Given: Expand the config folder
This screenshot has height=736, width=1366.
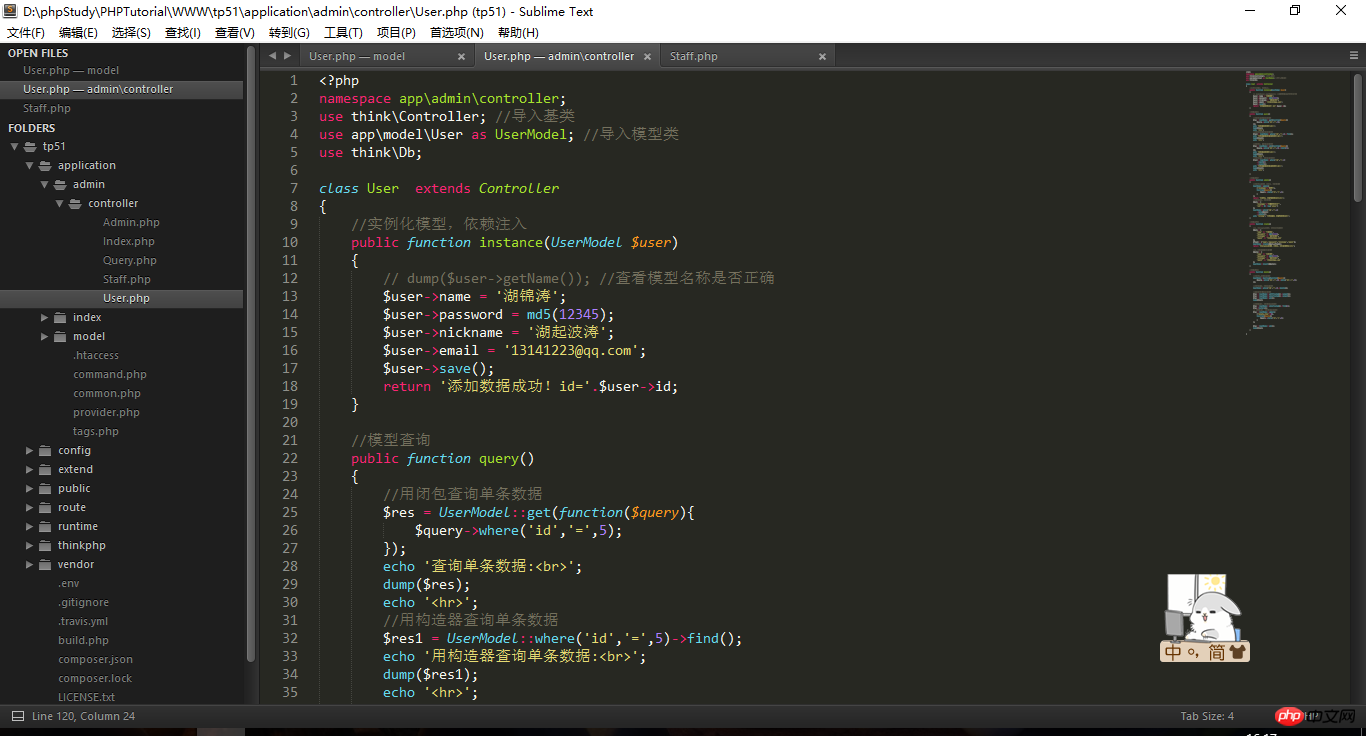Looking at the screenshot, I should (x=30, y=450).
